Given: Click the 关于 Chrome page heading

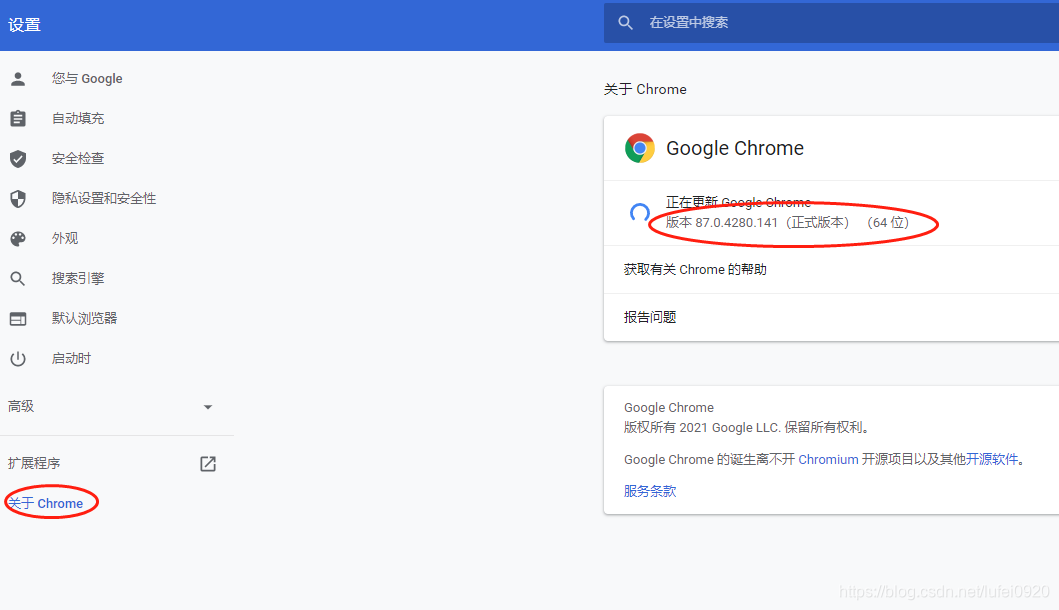Looking at the screenshot, I should point(645,90).
